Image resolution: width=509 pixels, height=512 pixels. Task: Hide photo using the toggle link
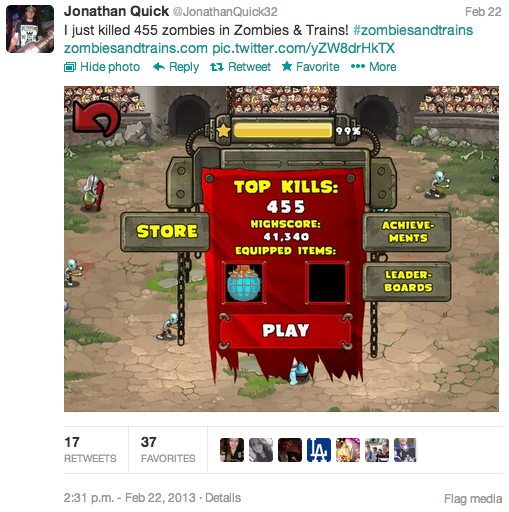tap(102, 67)
